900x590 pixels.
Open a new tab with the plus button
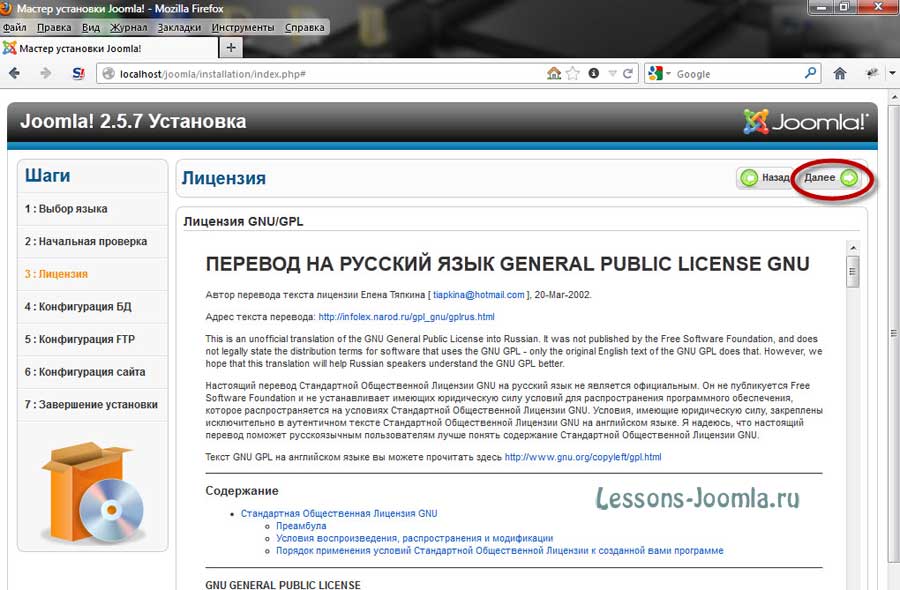click(x=231, y=48)
